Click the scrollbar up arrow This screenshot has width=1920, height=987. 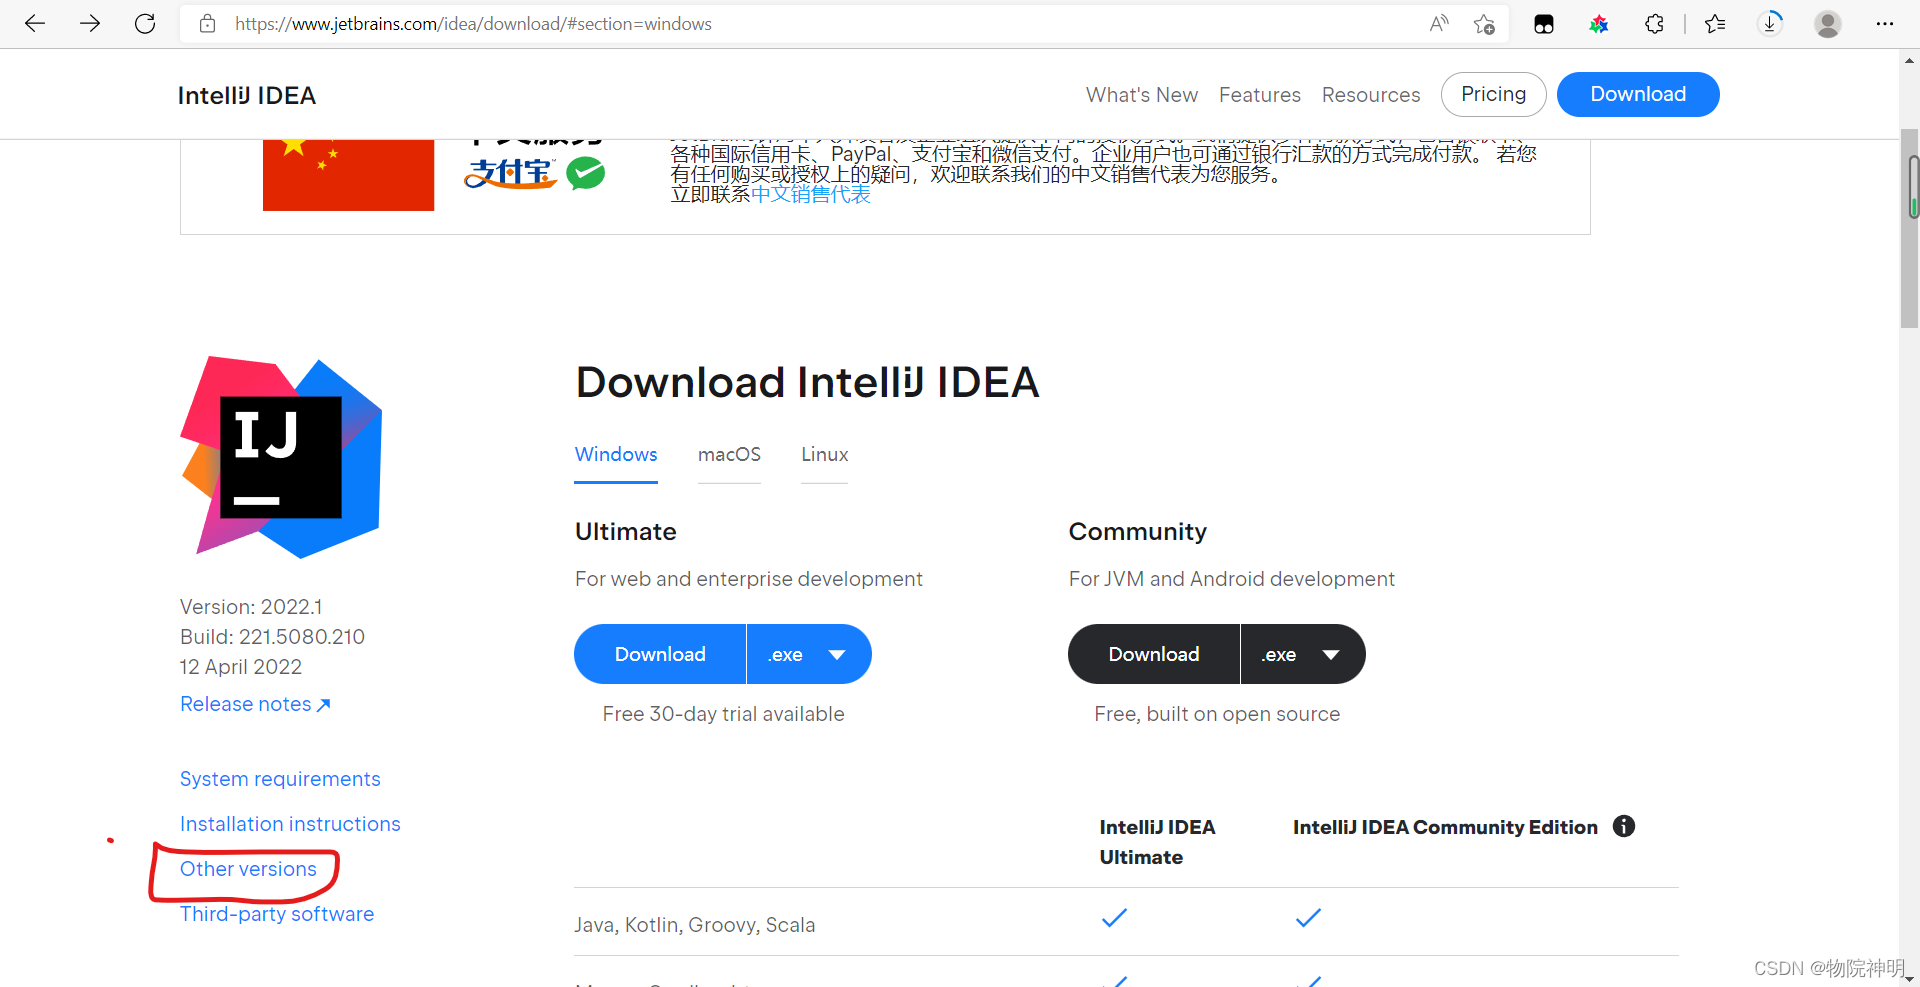1909,61
